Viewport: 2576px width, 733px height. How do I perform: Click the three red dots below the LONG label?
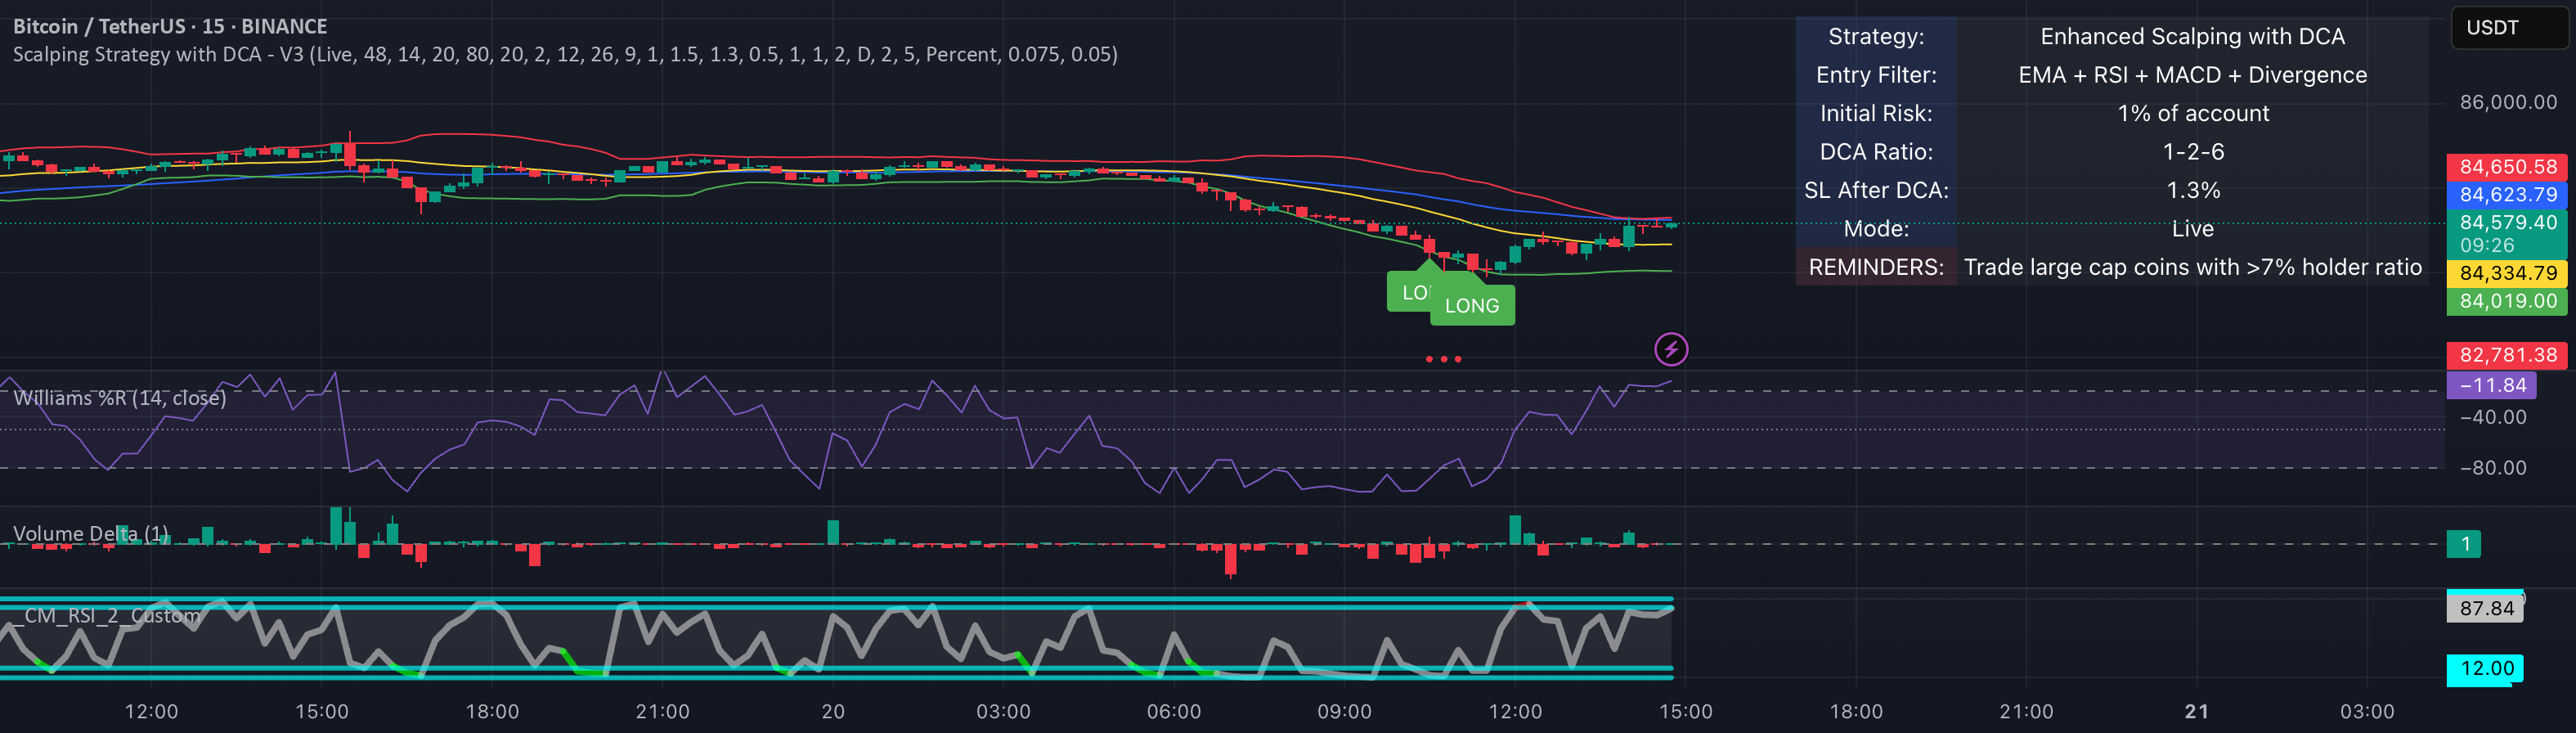[1443, 358]
